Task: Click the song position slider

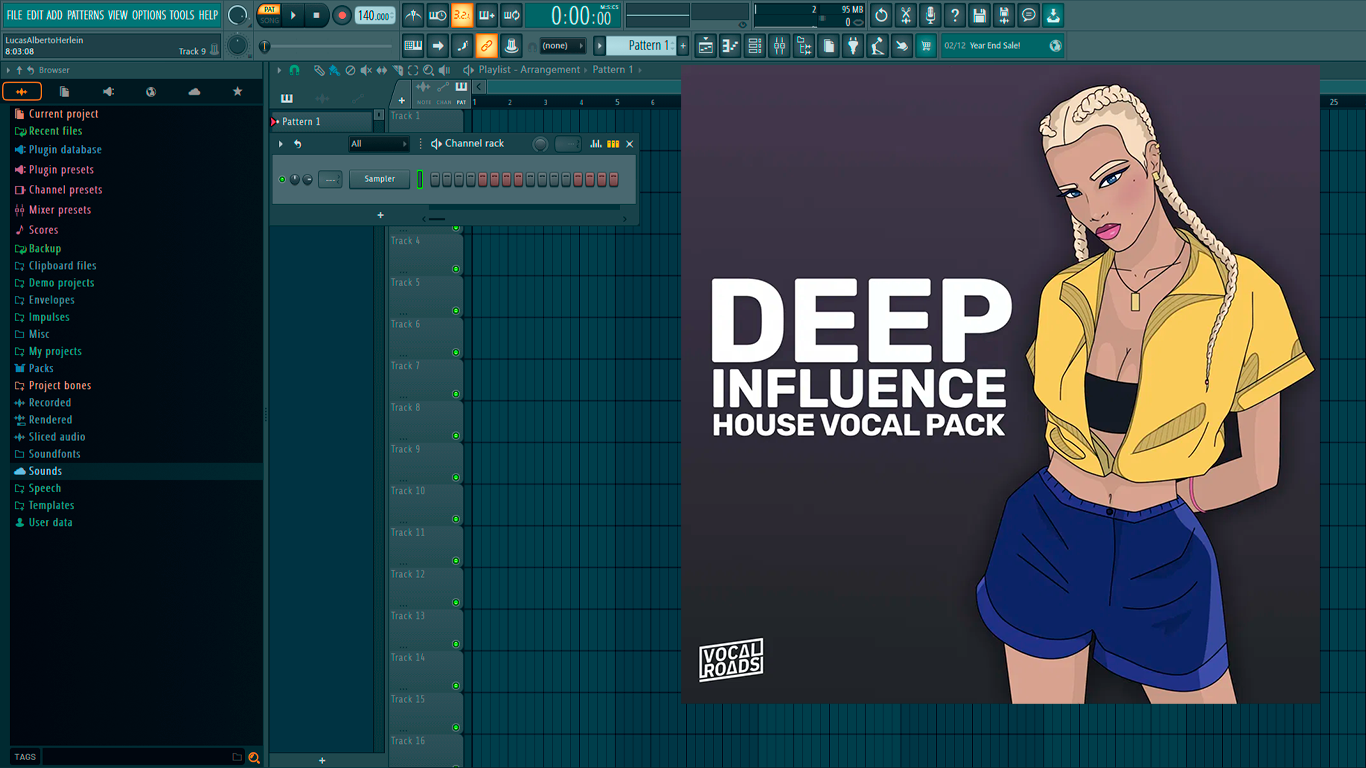Action: [328, 46]
